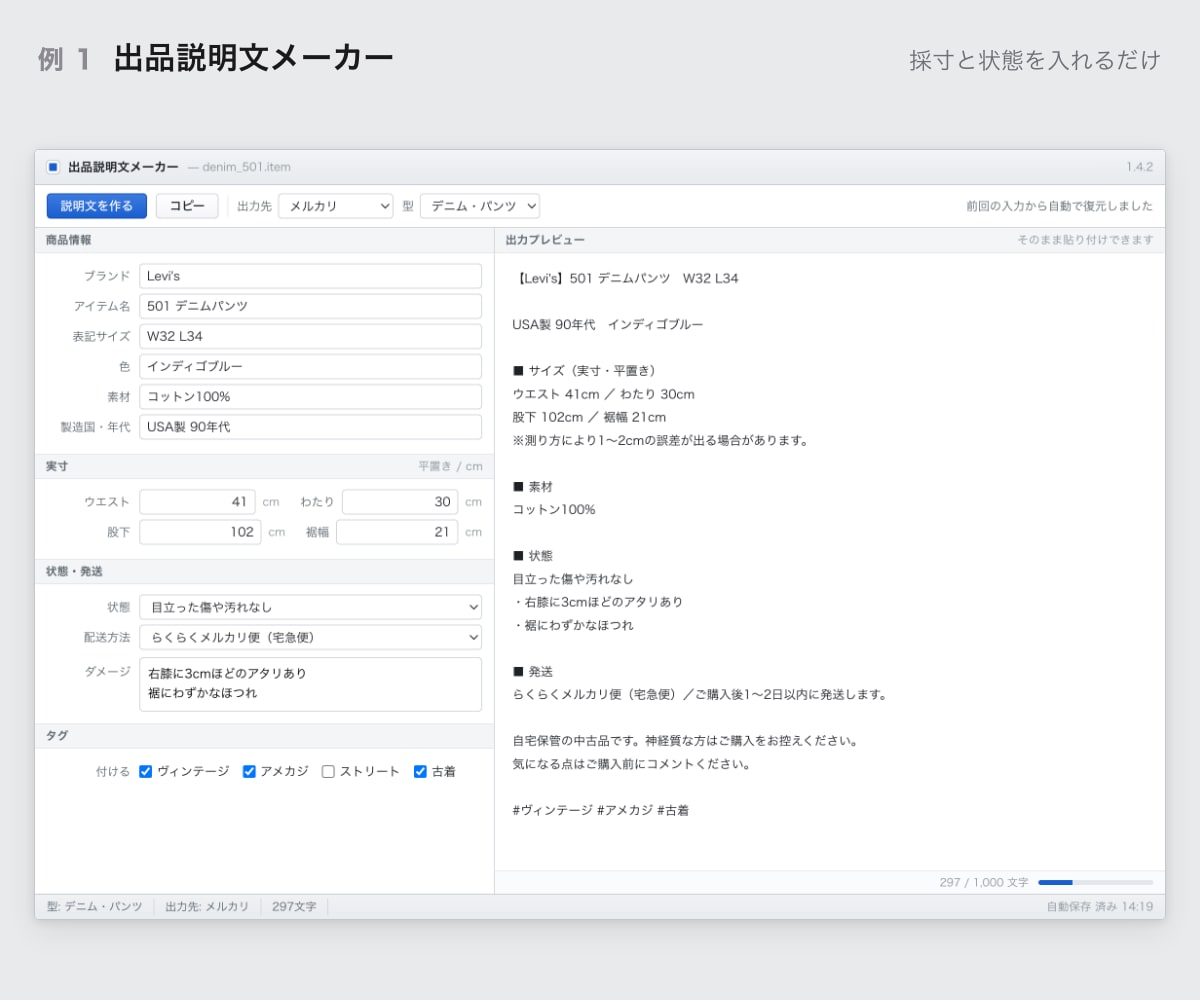The height and width of the screenshot is (1000, 1200).
Task: Click the そのまま貼り付けできます hint text
Action: tap(1085, 240)
